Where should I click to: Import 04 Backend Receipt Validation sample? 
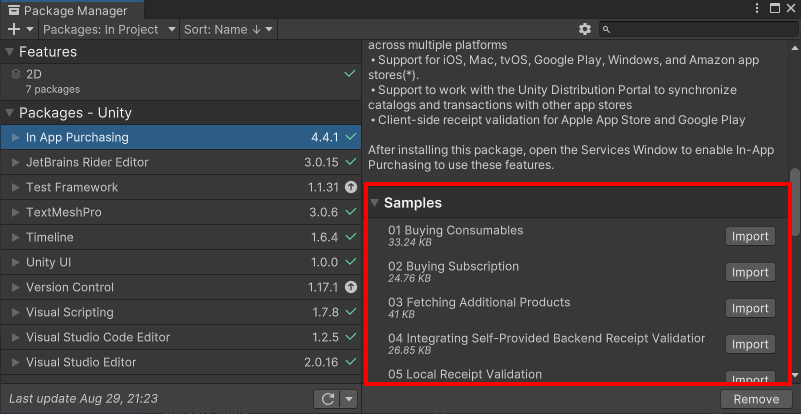(x=750, y=344)
